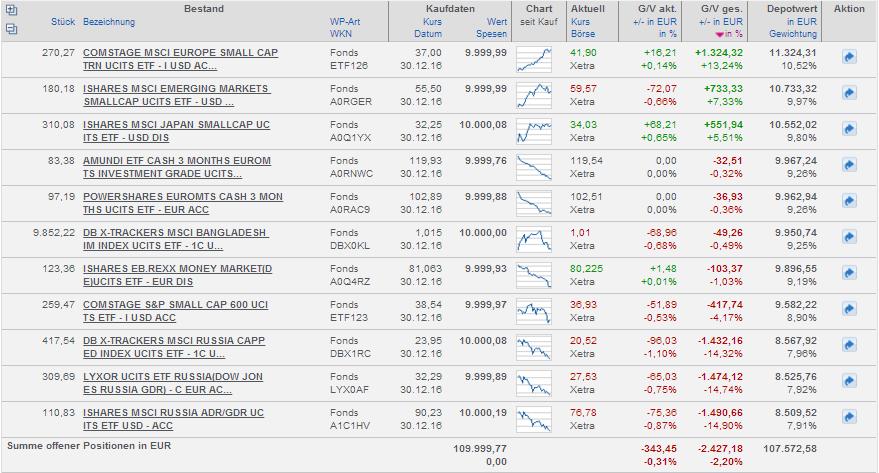This screenshot has width=879, height=473.
Task: Select WKN value A0RGER
Action: 351,101
